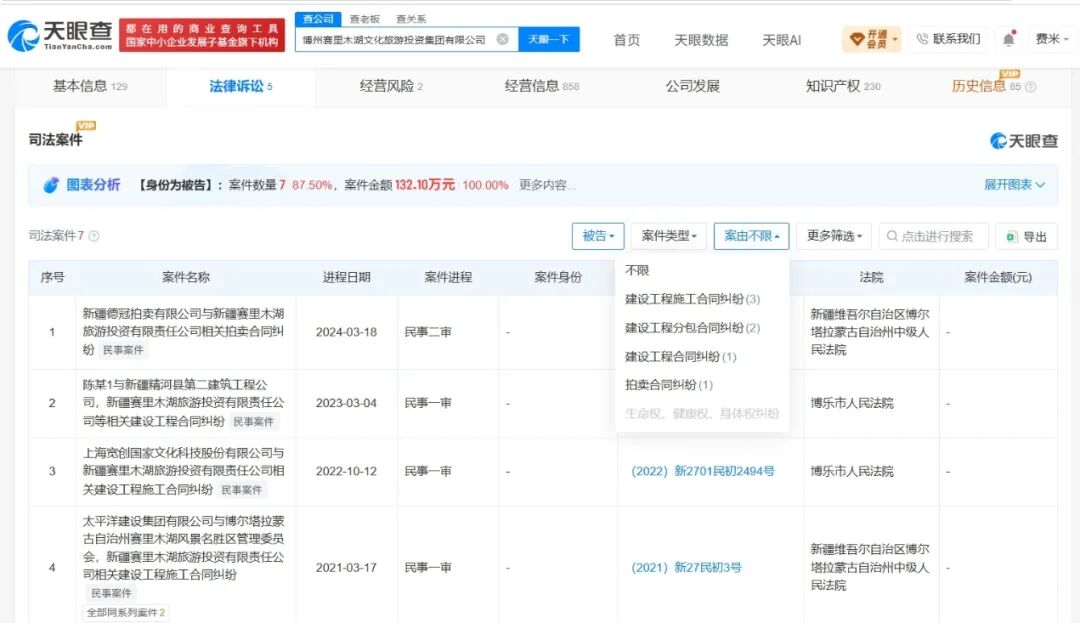
Task: Click 天眼一下 search button
Action: point(549,39)
